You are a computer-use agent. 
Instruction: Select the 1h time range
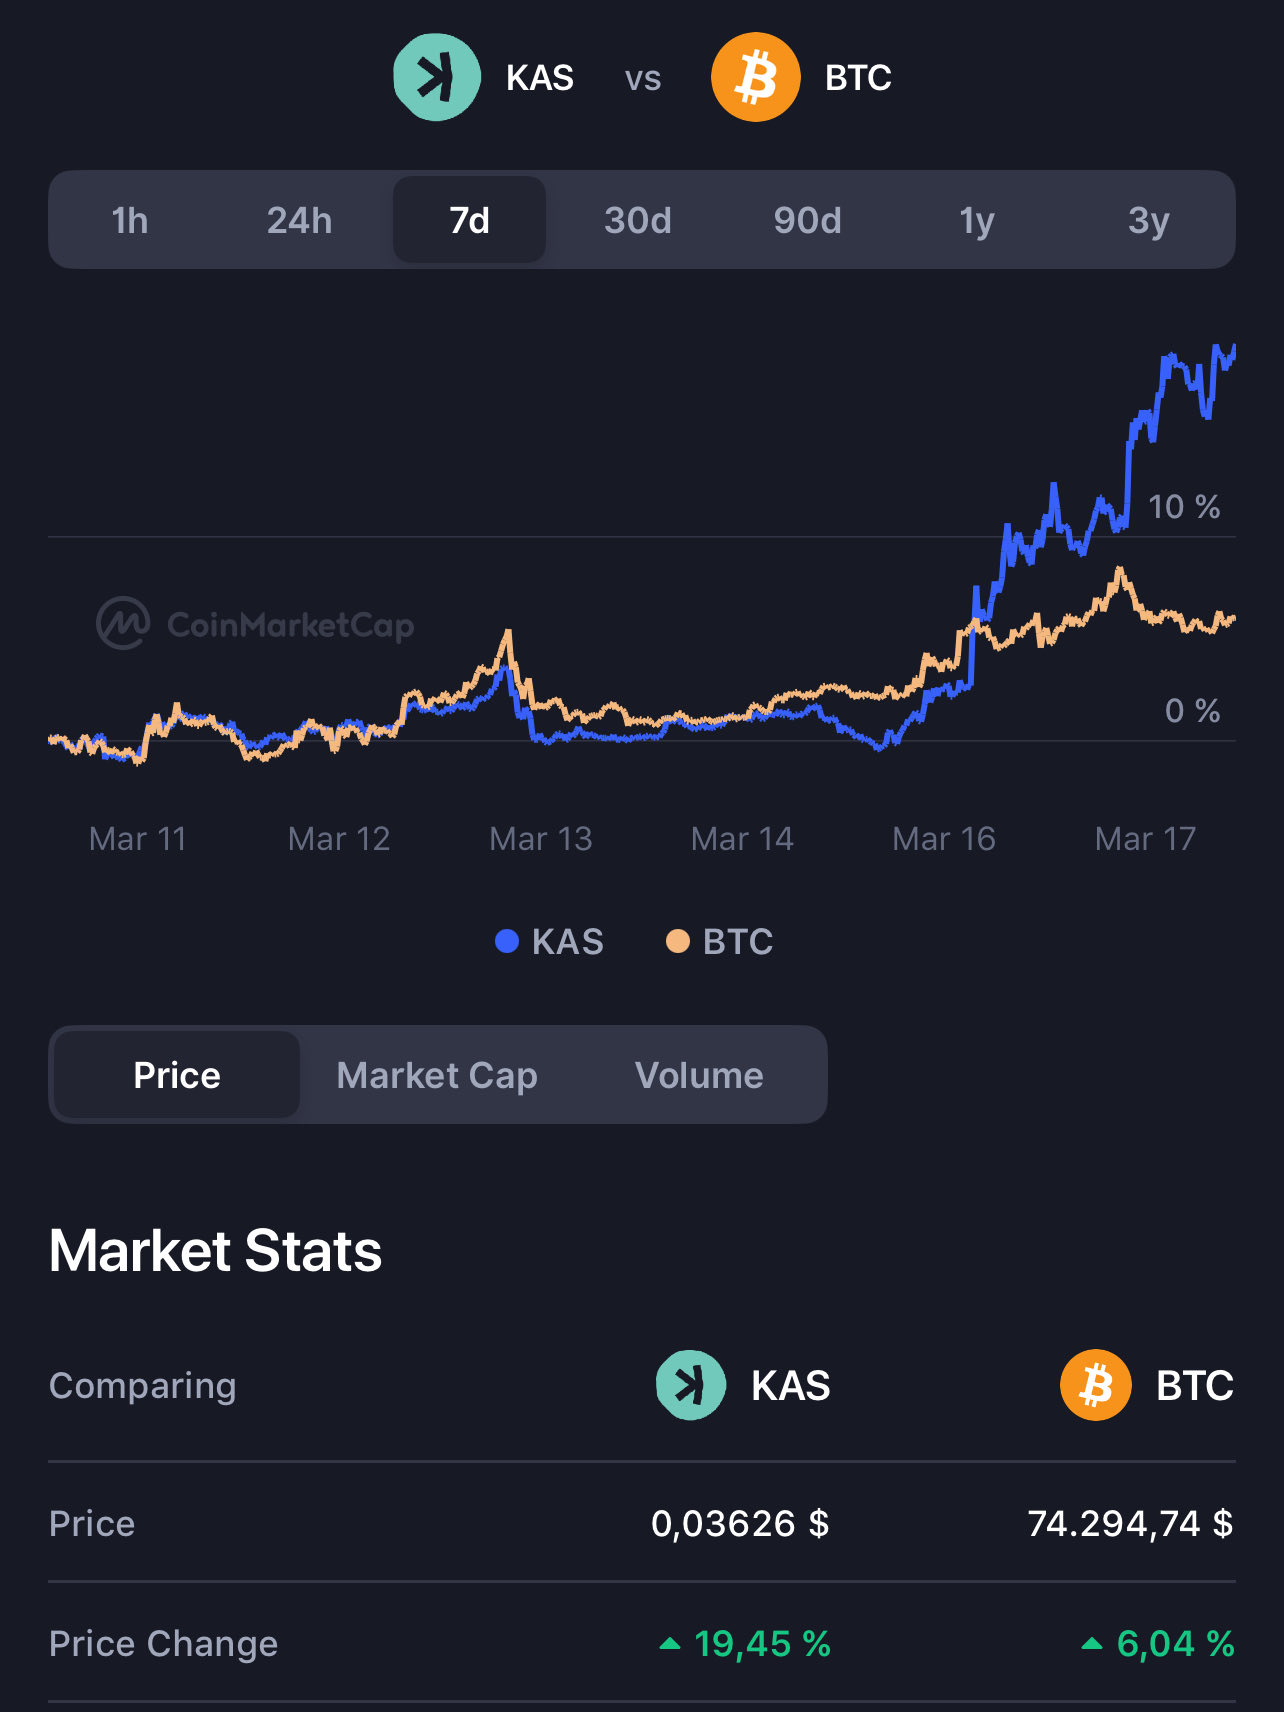tap(130, 220)
